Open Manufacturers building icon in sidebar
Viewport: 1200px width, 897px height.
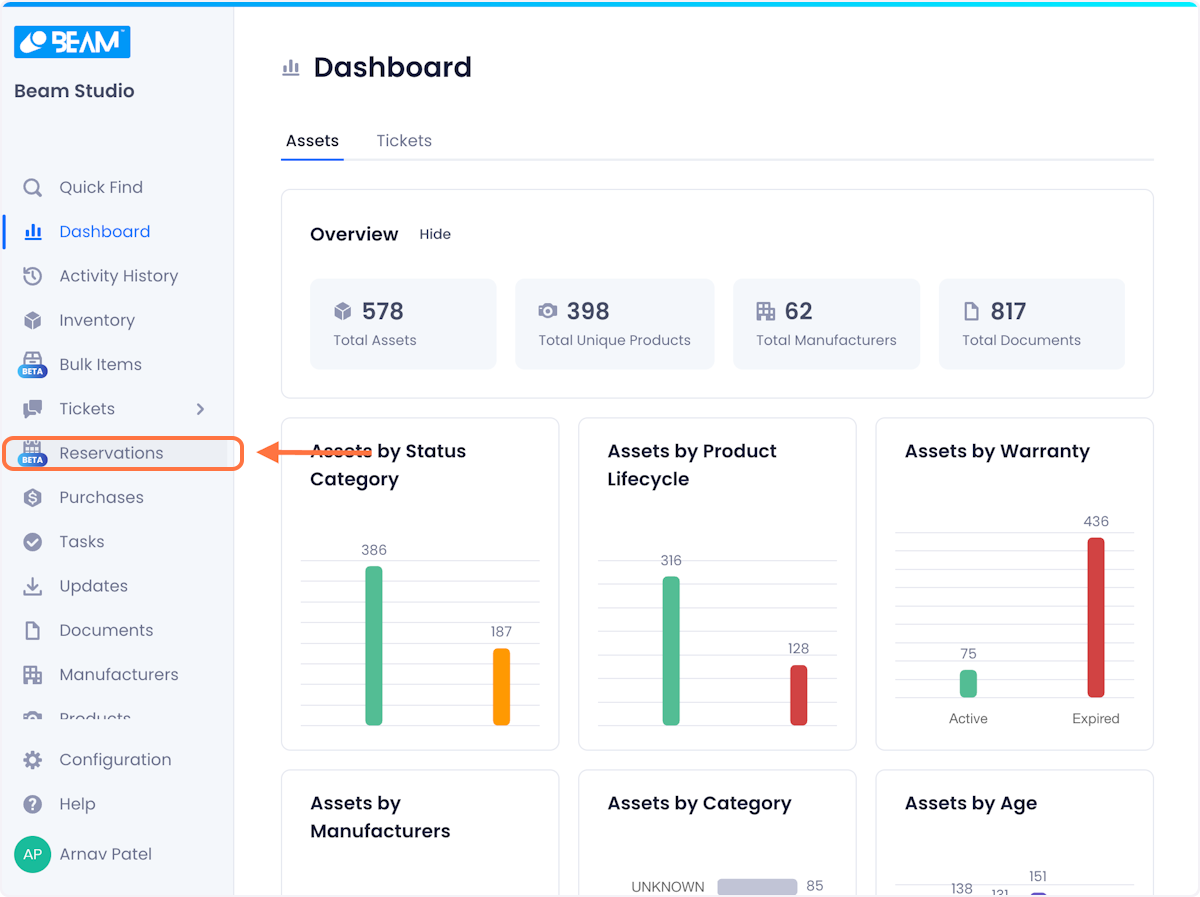32,675
